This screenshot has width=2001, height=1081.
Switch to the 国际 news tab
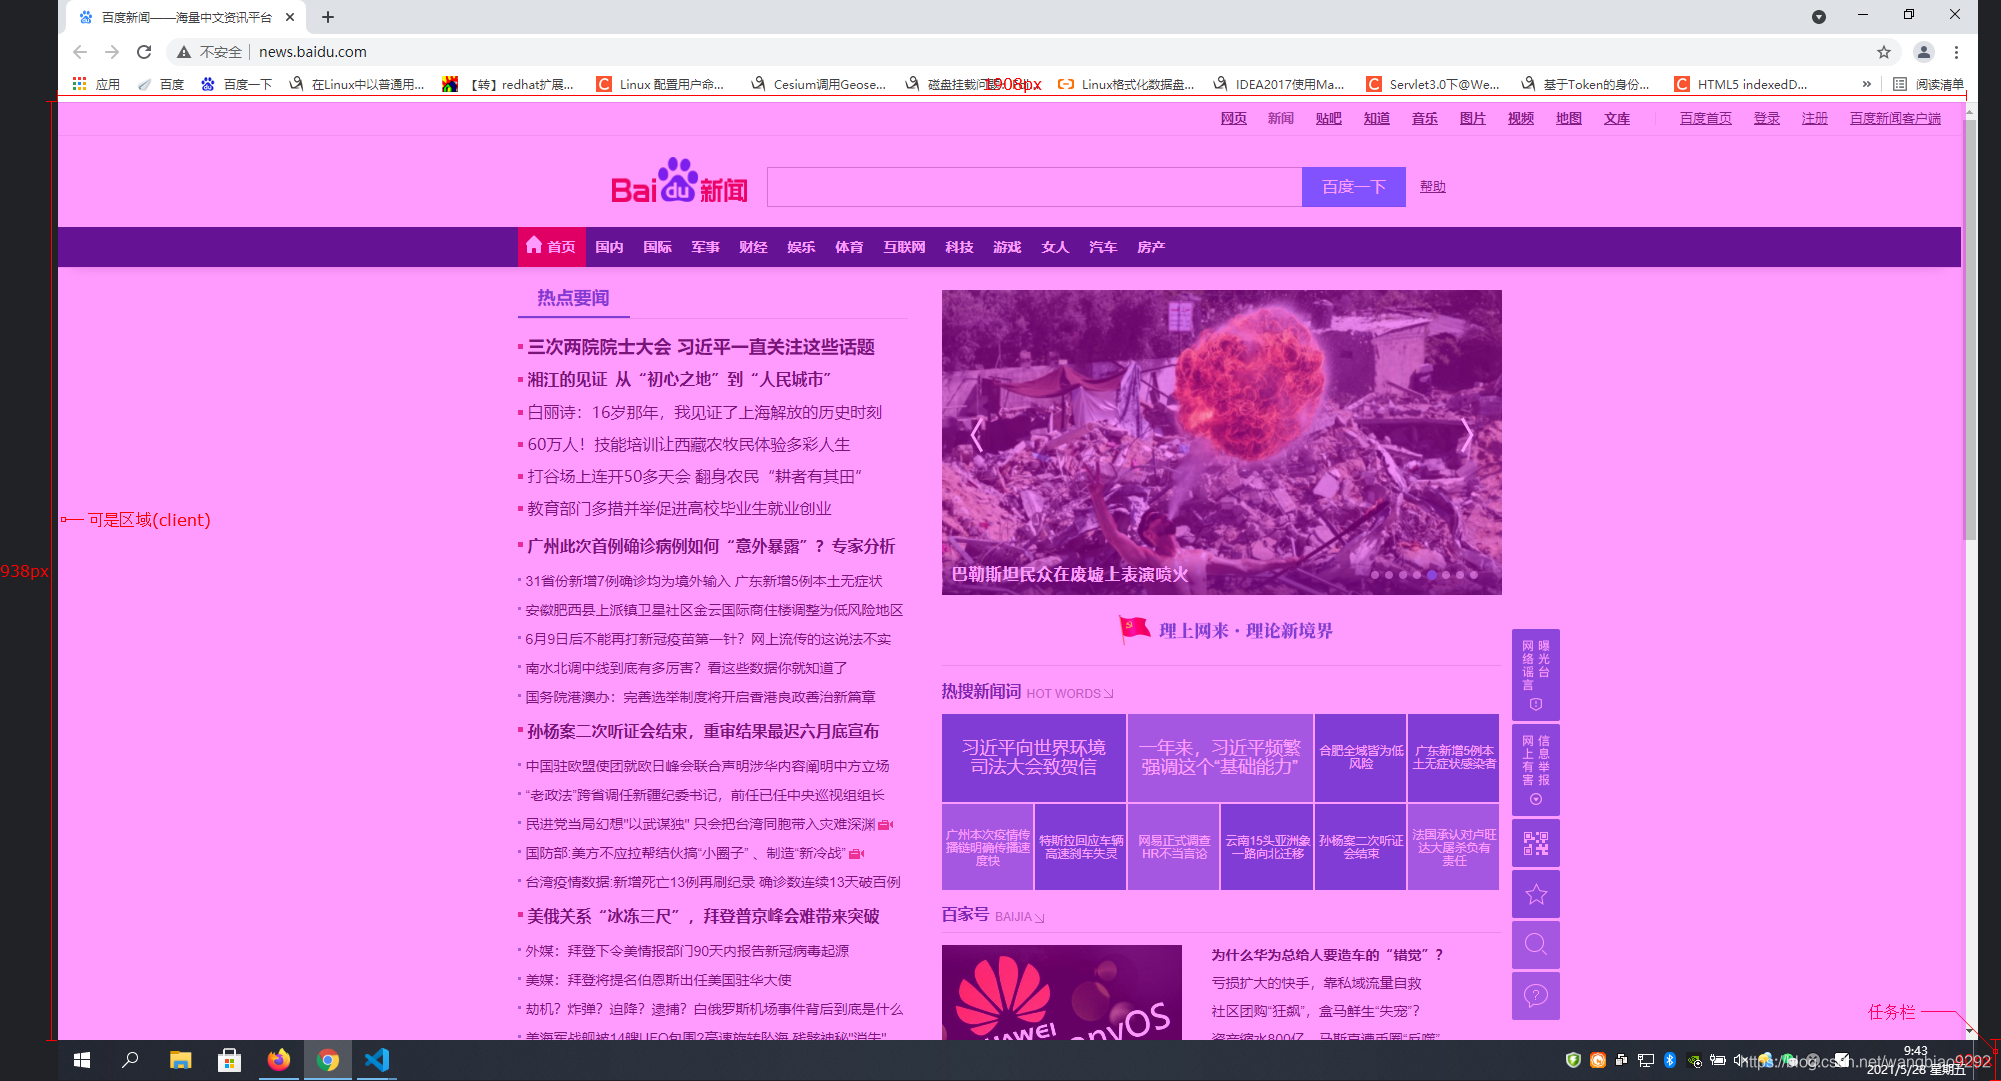tap(657, 247)
